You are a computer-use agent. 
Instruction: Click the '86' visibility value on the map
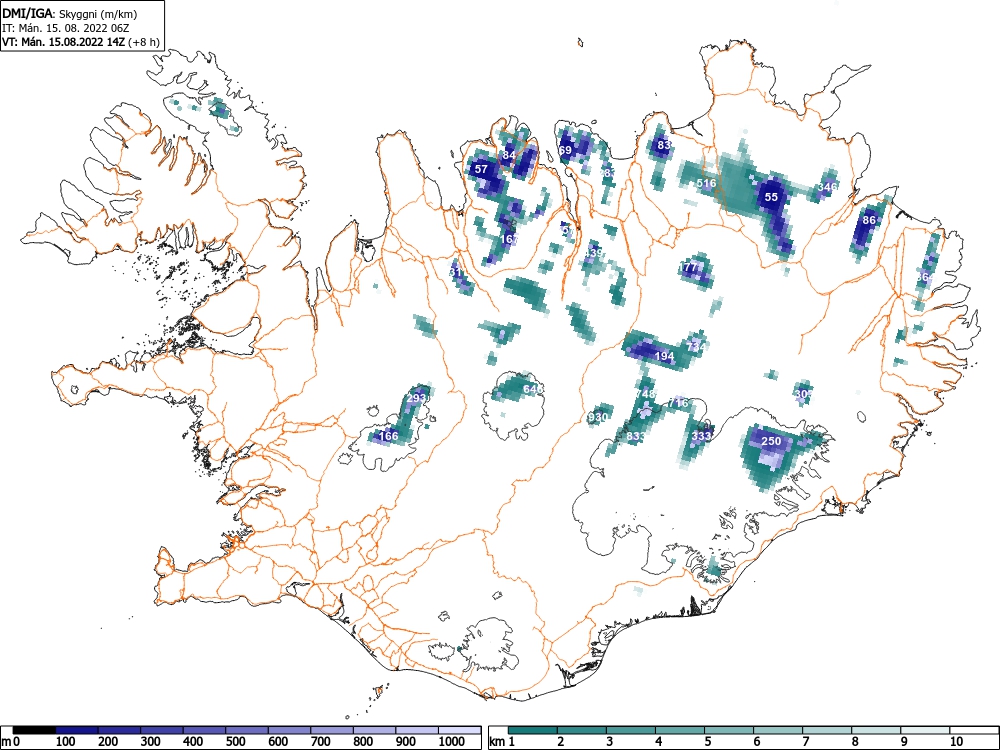click(x=869, y=220)
